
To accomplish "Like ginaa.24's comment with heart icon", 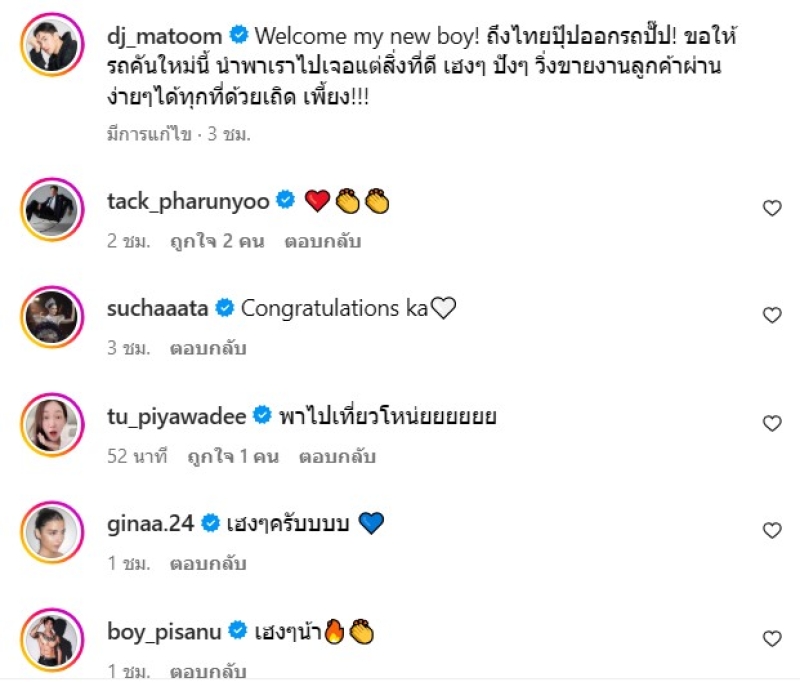I will [772, 531].
